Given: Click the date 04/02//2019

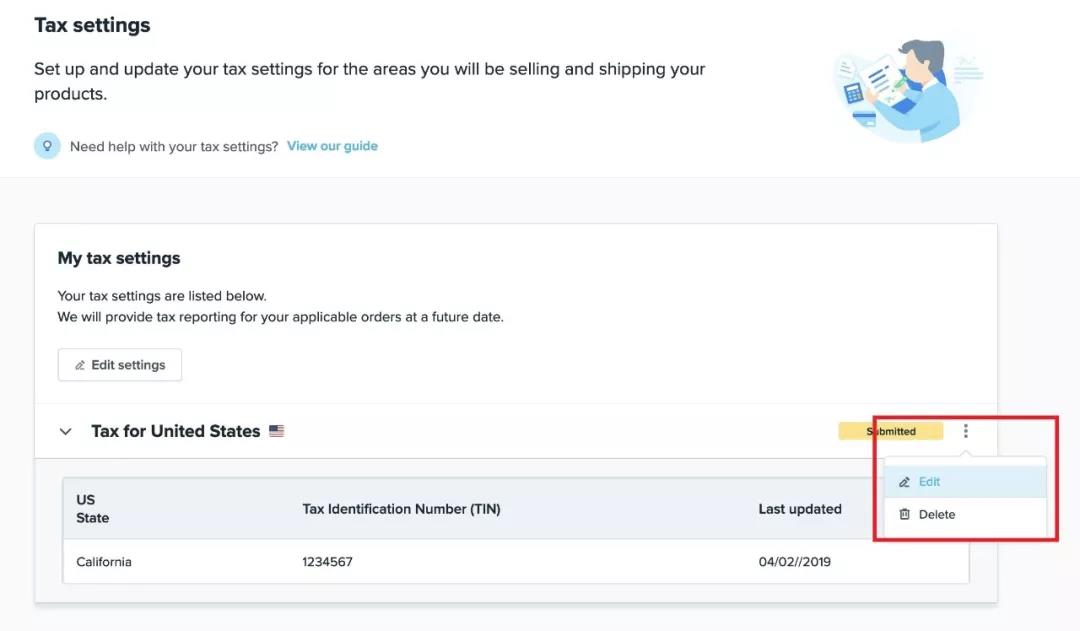Looking at the screenshot, I should point(794,562).
